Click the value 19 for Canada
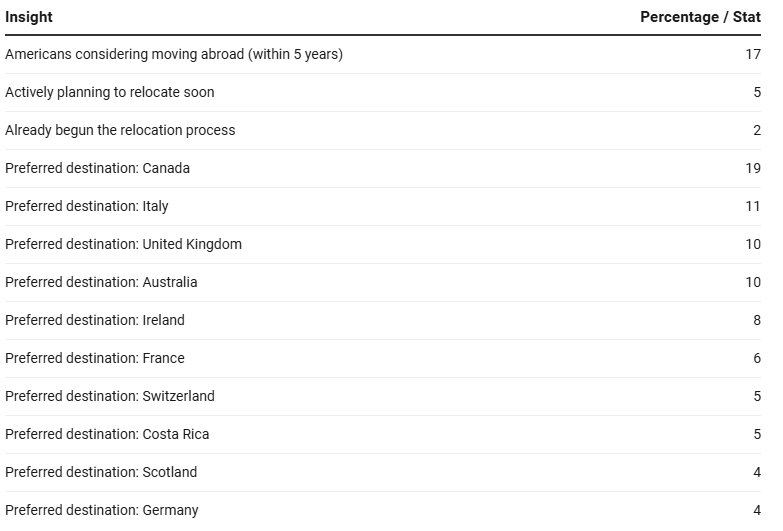783x531 pixels. pyautogui.click(x=753, y=168)
